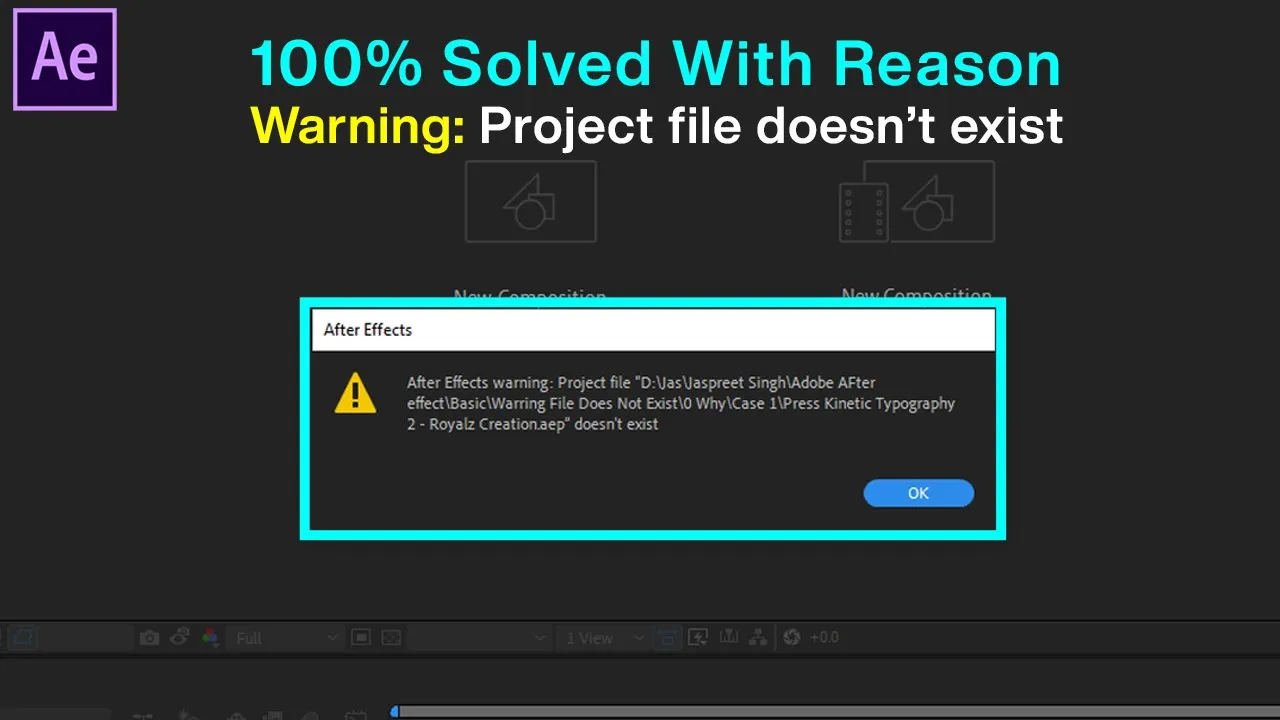Click the Show Snapshot icon

coord(180,637)
